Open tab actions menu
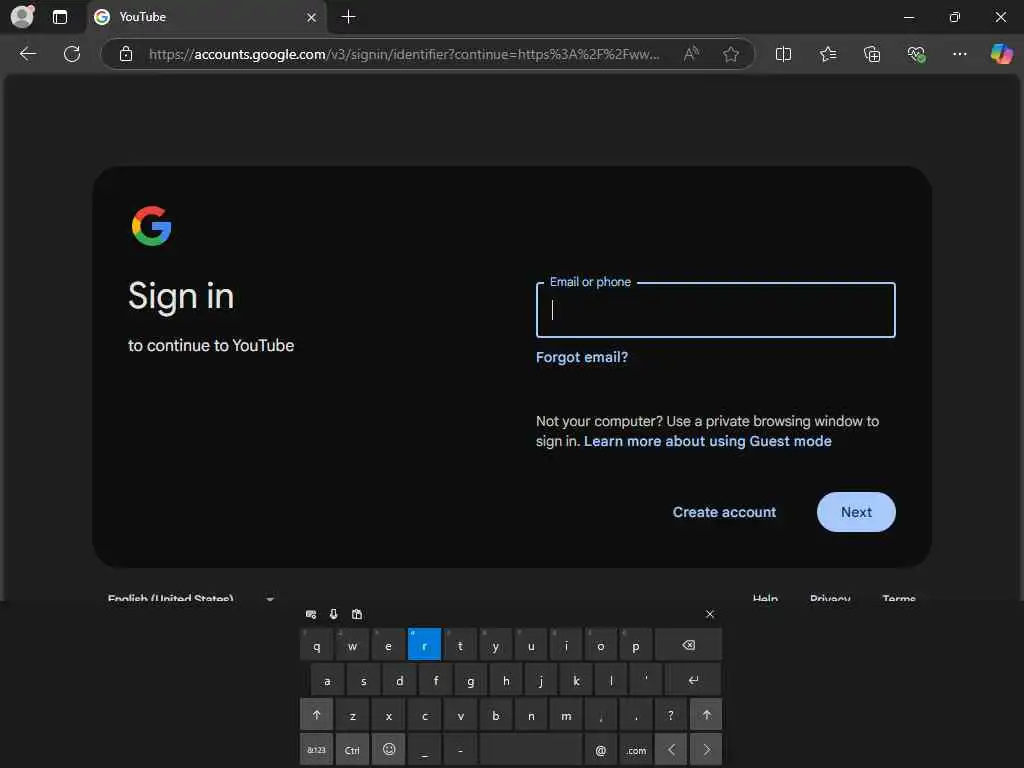The width and height of the screenshot is (1024, 768). point(59,17)
